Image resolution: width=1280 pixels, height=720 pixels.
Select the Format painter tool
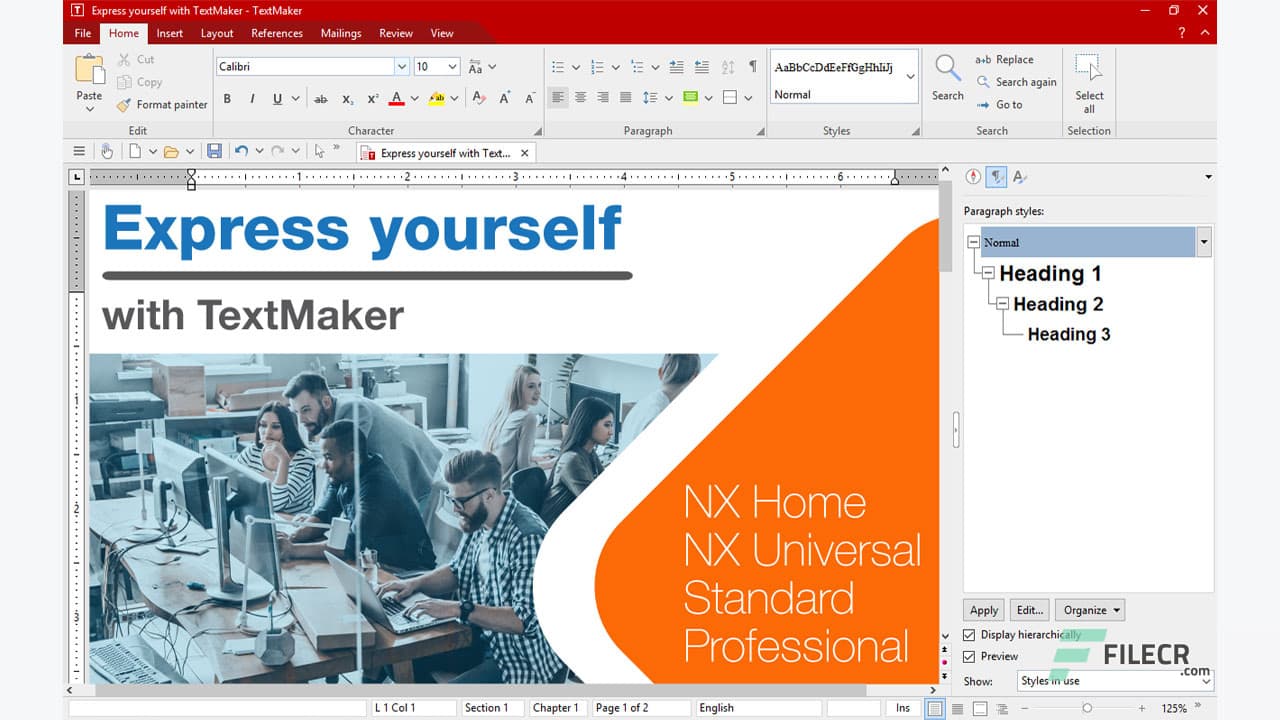162,104
